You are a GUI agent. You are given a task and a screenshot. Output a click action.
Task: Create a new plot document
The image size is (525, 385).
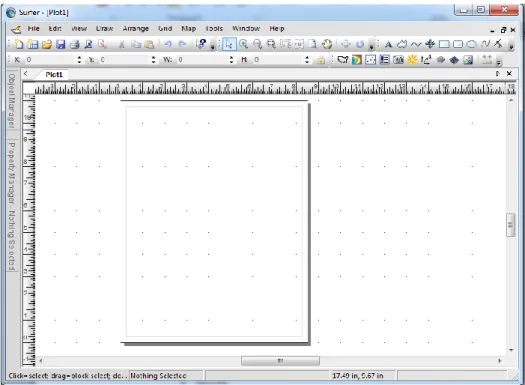(x=19, y=44)
